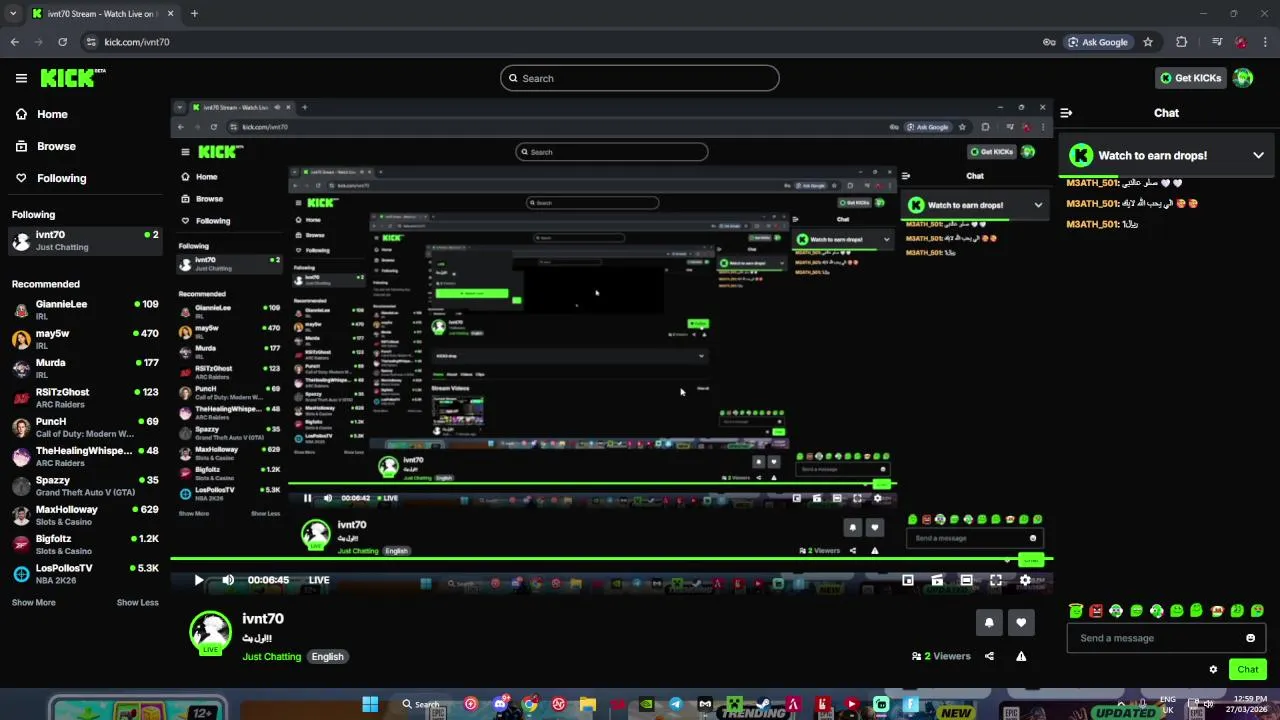The height and width of the screenshot is (720, 1280).
Task: Click the English language tag
Action: (x=327, y=657)
